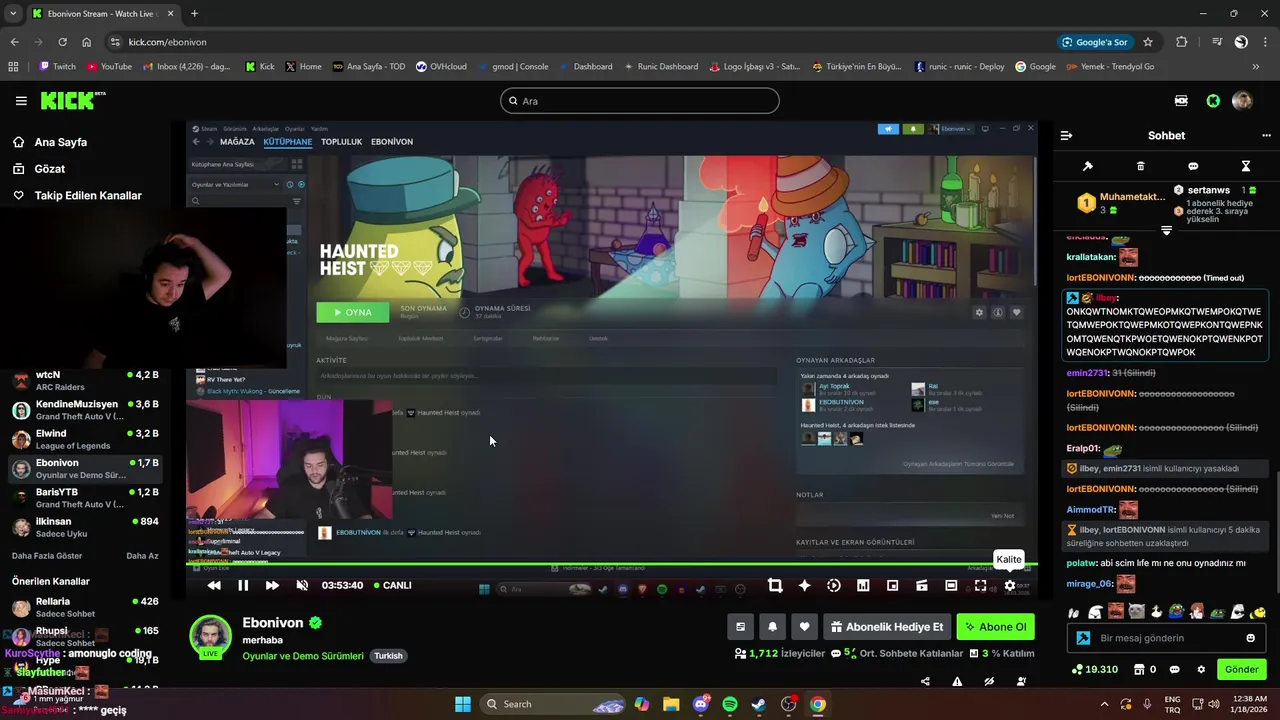Open BarisYTB channel in sidebar

coord(85,498)
